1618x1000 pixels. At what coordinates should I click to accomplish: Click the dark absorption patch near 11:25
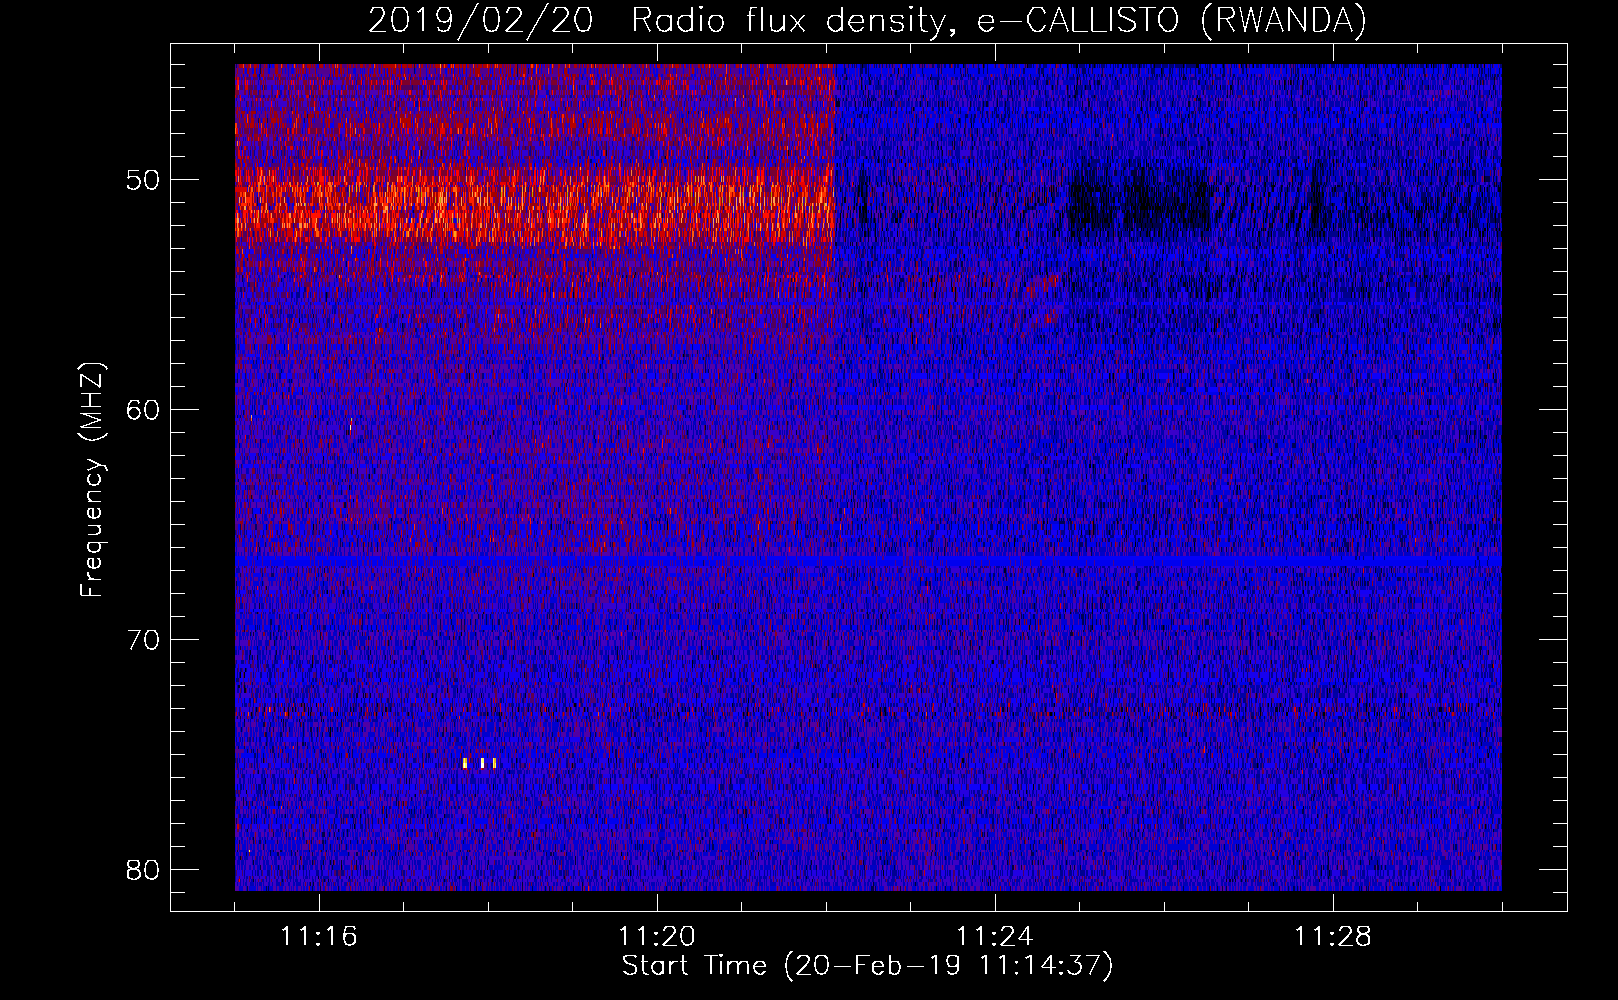[1140, 199]
